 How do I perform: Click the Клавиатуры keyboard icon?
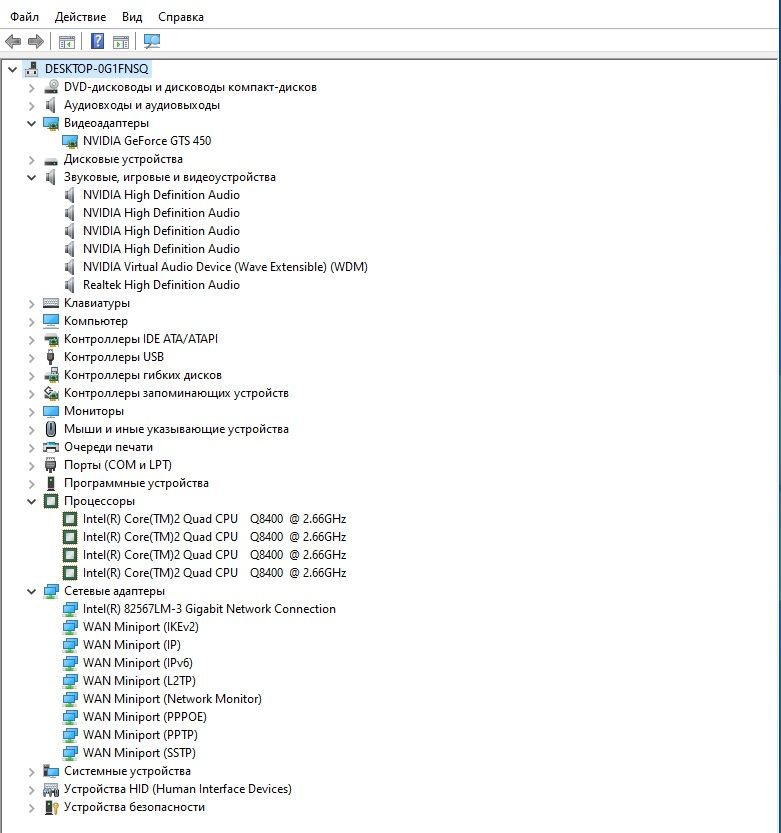[x=51, y=303]
